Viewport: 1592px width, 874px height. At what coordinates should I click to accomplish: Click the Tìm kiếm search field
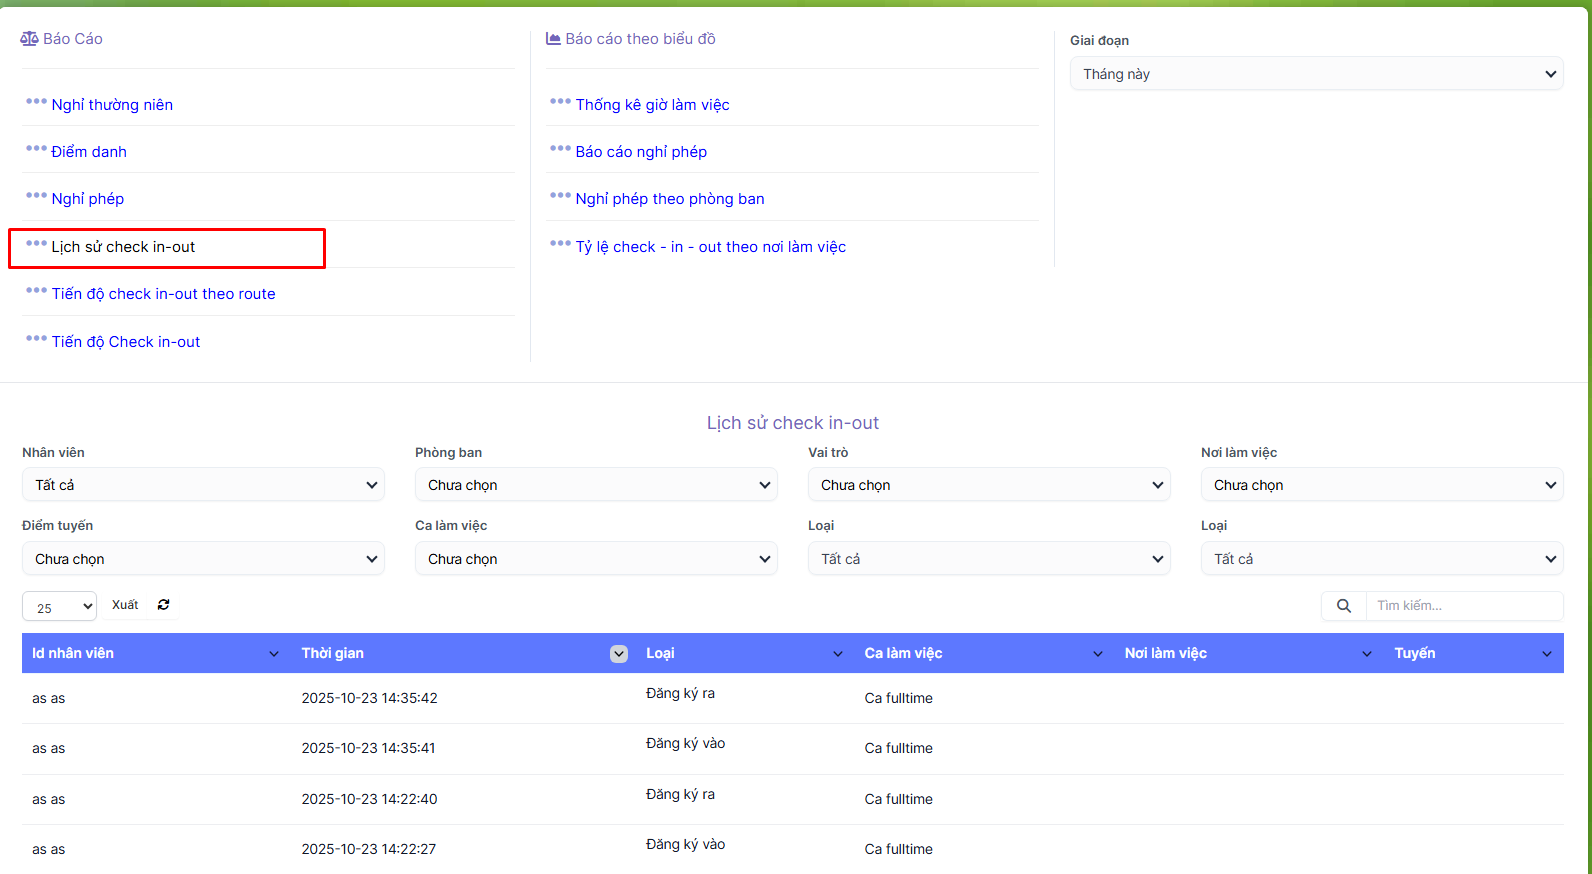(1463, 606)
